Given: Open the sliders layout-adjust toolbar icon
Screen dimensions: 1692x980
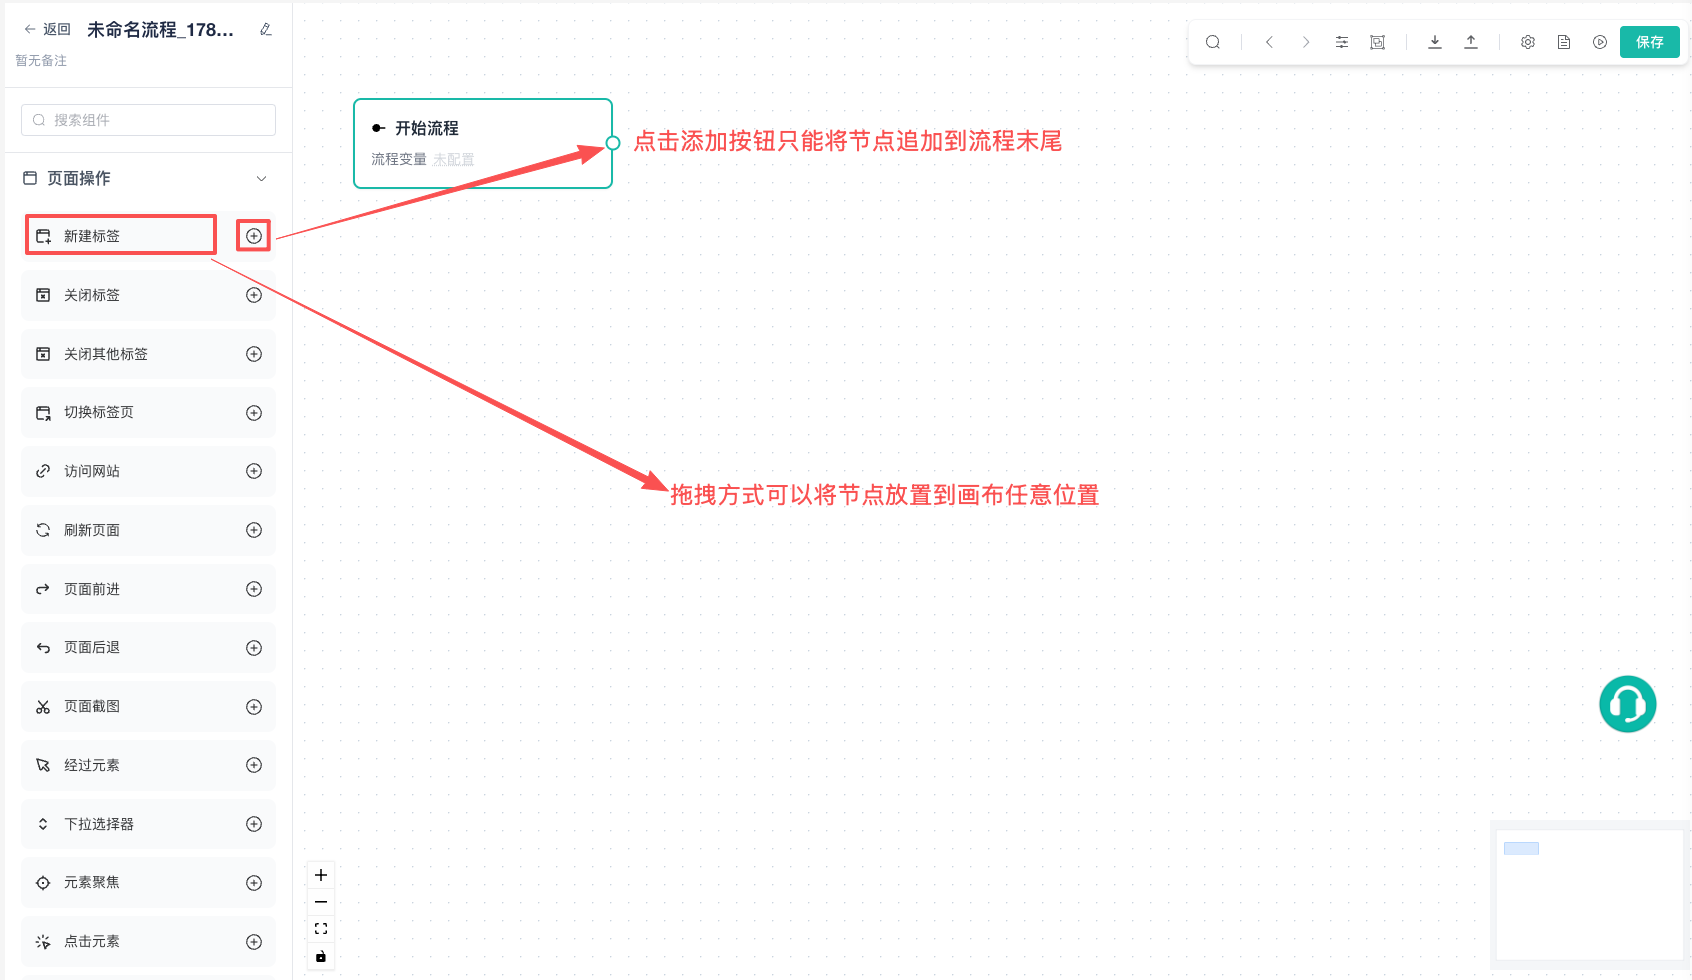Looking at the screenshot, I should tap(1342, 42).
